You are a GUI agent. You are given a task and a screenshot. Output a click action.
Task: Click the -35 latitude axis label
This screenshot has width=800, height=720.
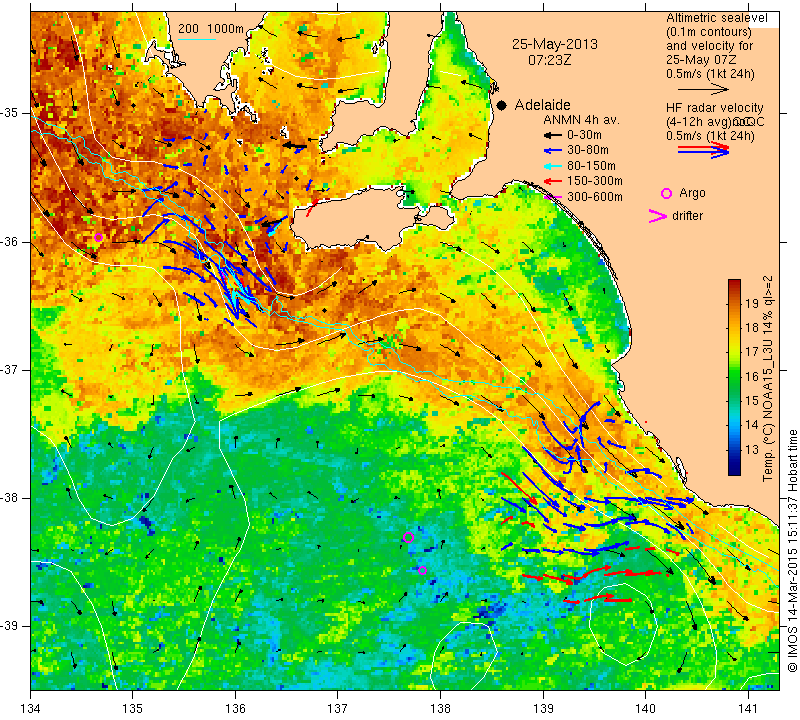[x=10, y=113]
